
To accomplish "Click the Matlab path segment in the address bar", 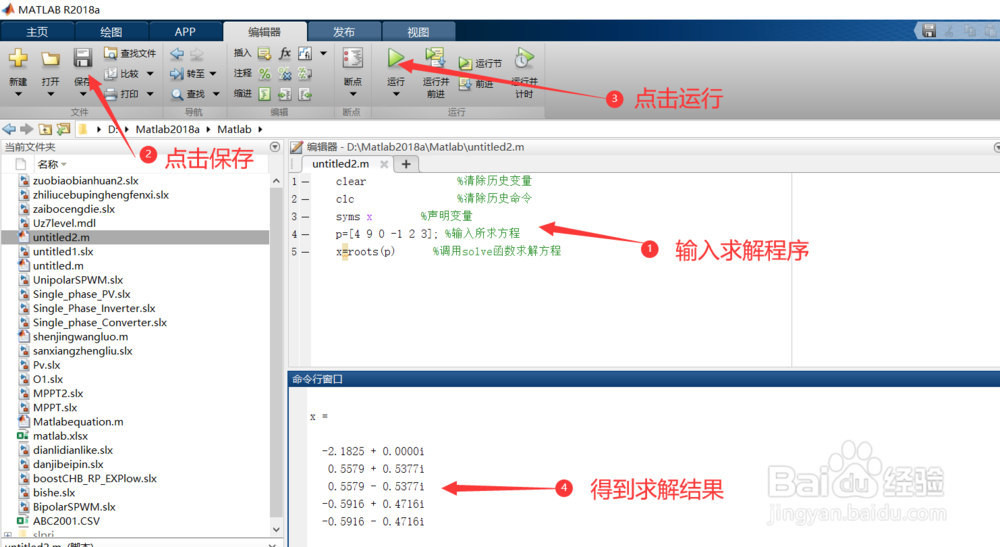I will tap(234, 129).
